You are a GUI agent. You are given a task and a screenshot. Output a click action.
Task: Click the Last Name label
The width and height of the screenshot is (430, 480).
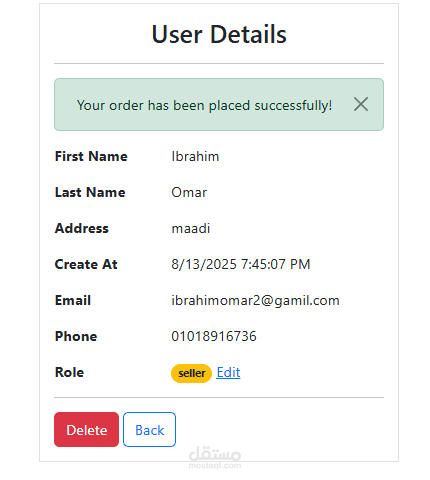tap(90, 192)
